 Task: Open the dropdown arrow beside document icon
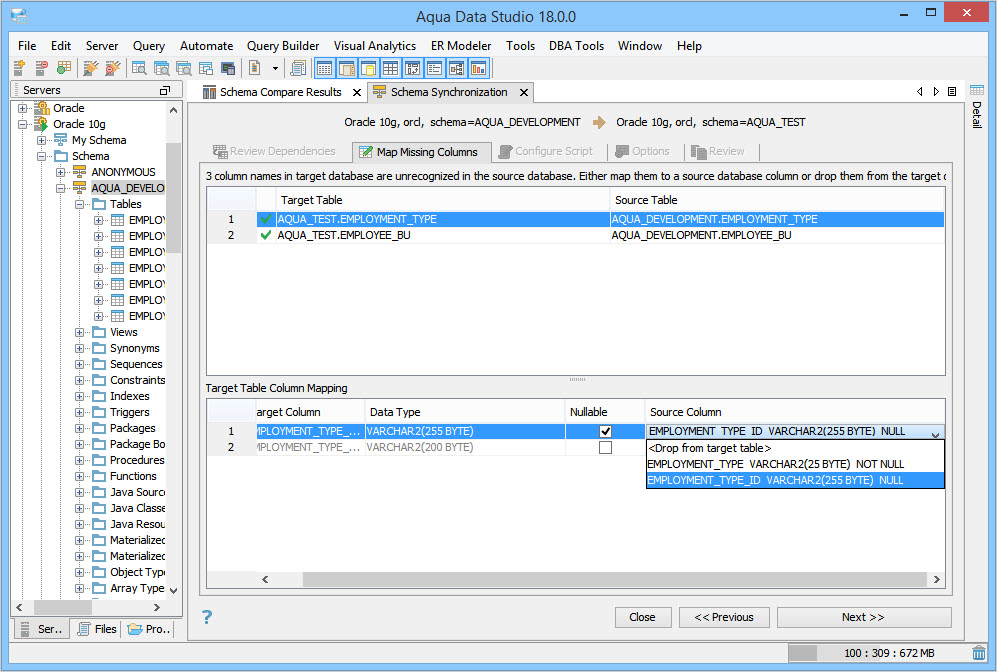(x=275, y=68)
